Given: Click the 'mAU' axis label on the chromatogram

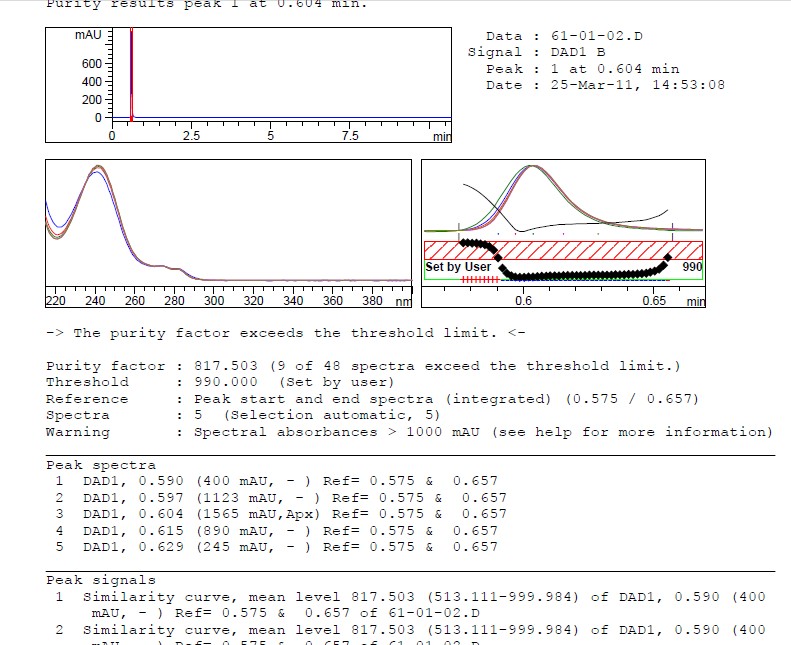Looking at the screenshot, I should click(x=88, y=35).
